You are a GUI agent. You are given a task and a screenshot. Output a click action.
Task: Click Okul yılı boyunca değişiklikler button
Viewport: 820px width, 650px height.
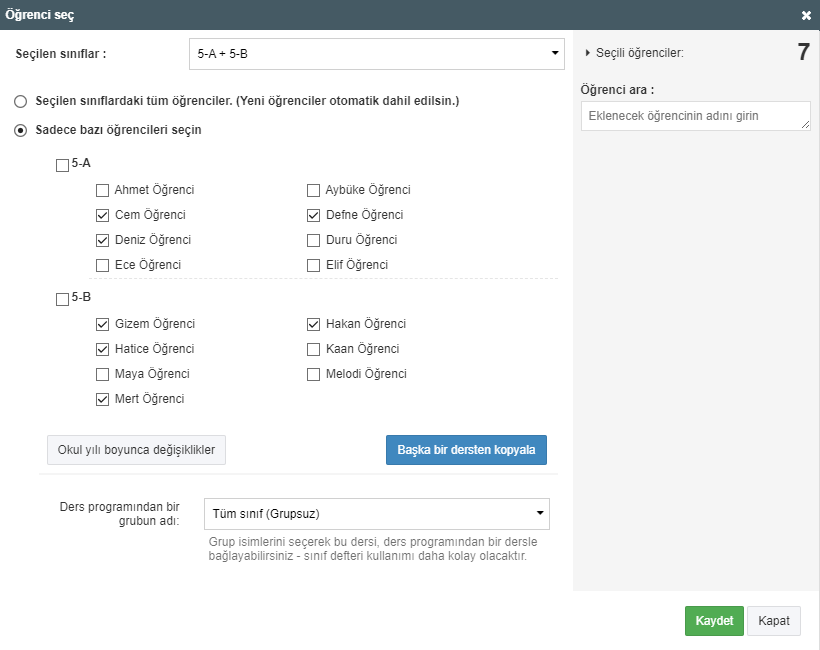pos(137,450)
